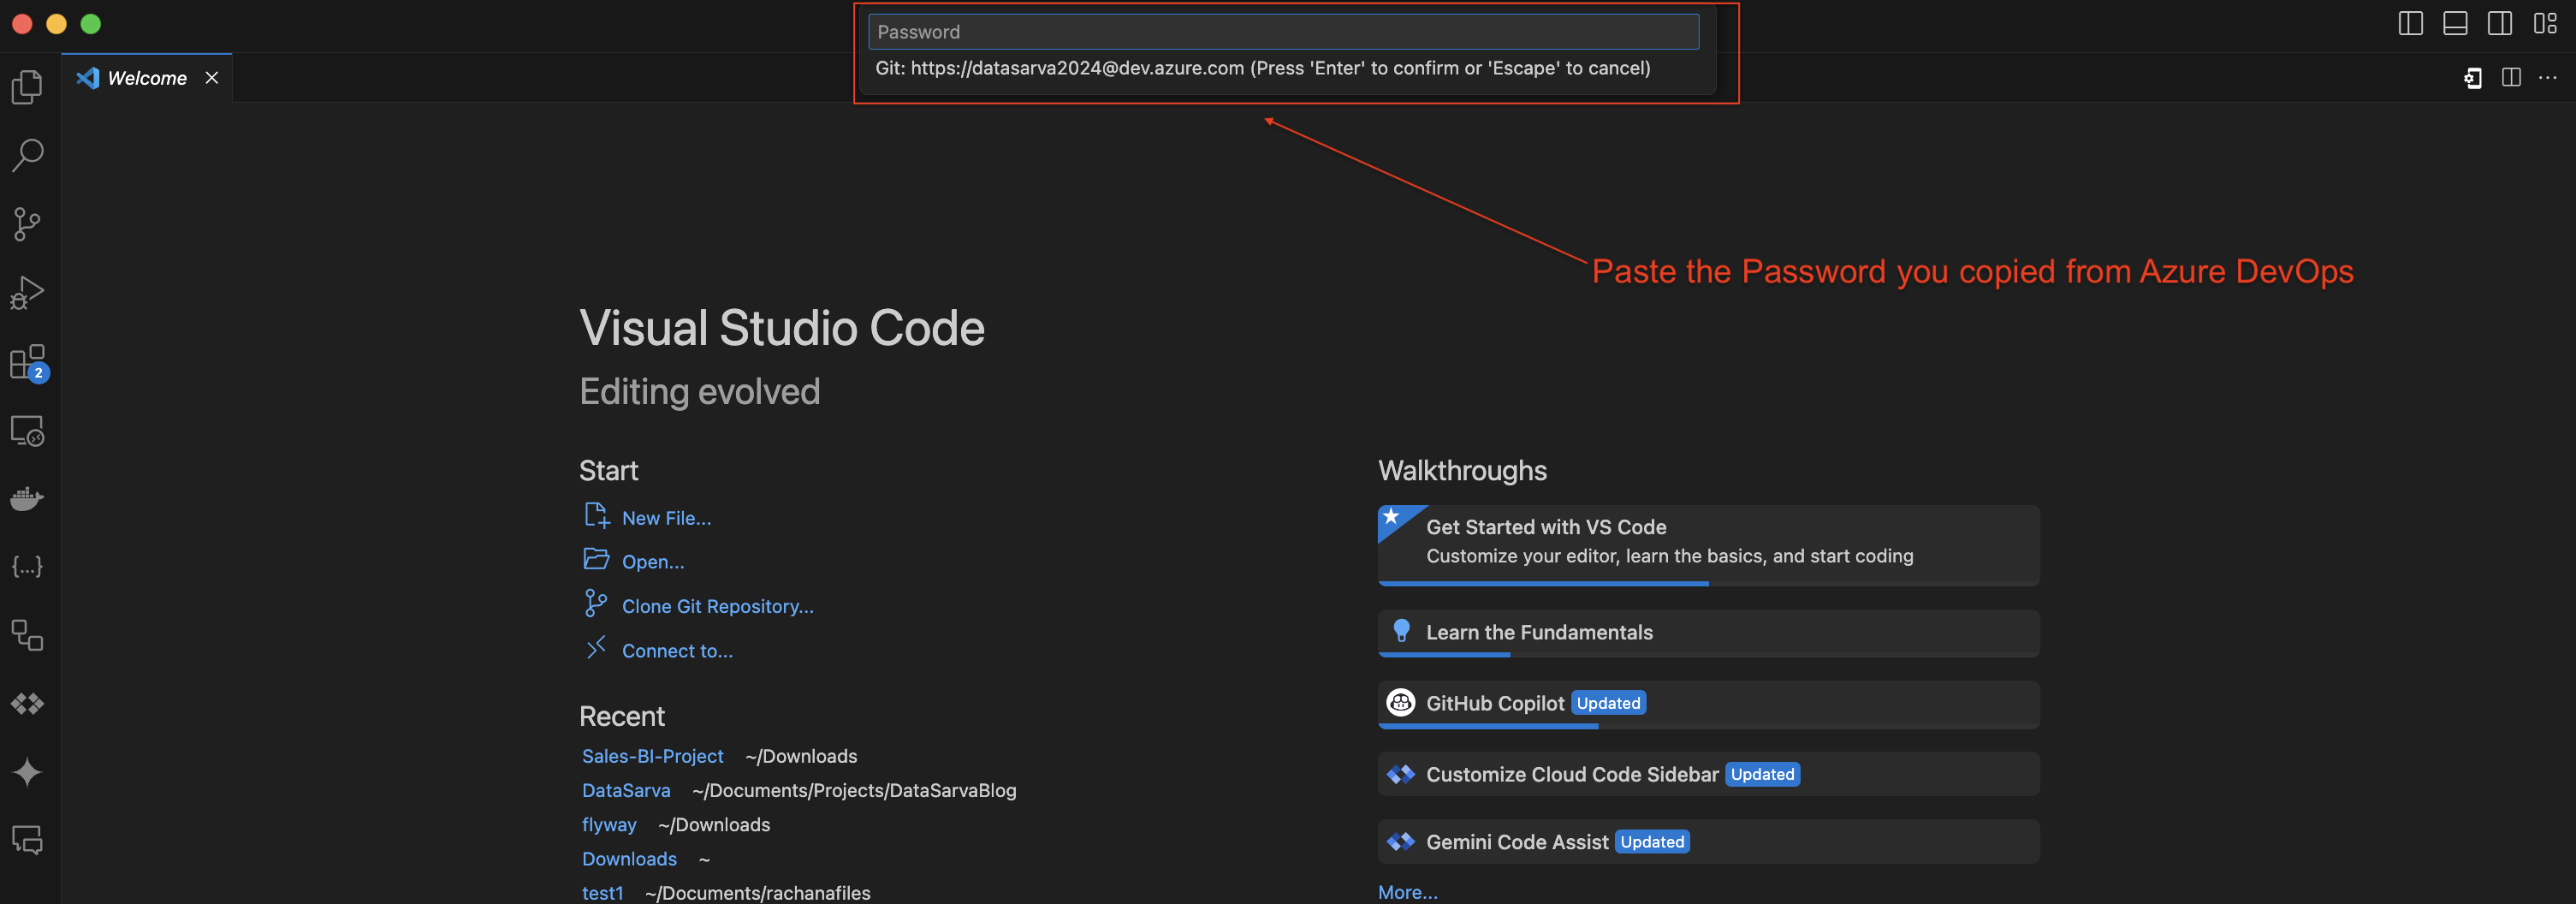The image size is (2576, 904).
Task: Toggle the Secondary Side Bar layout icon
Action: pos(2500,23)
